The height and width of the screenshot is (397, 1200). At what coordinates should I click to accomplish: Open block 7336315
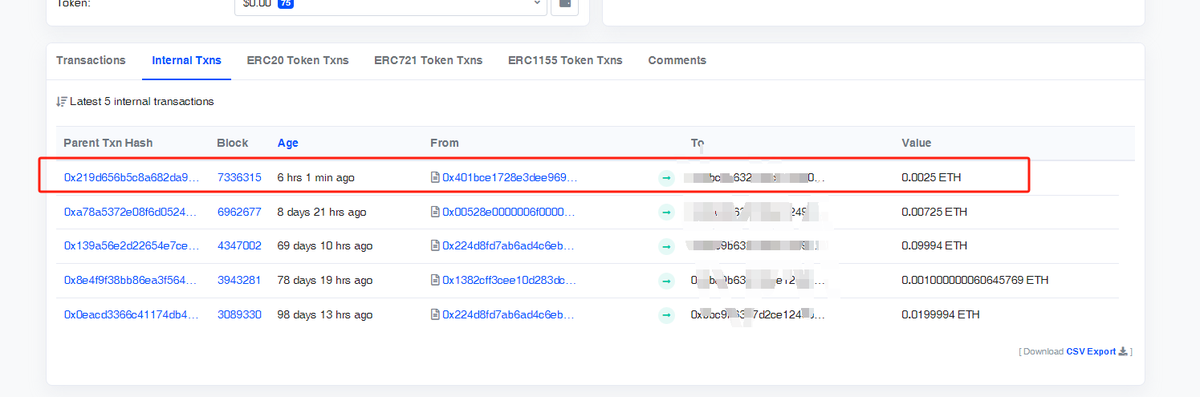tap(239, 177)
